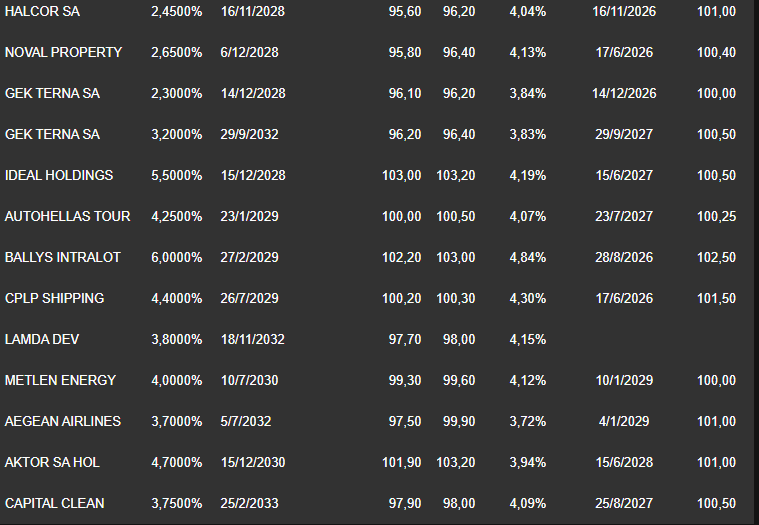Select the 4,84% yield value
Image resolution: width=759 pixels, height=525 pixels.
(528, 257)
